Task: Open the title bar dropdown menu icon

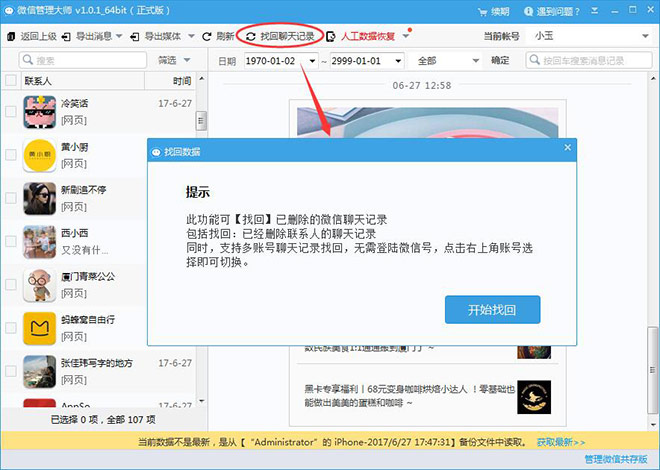Action: click(594, 11)
